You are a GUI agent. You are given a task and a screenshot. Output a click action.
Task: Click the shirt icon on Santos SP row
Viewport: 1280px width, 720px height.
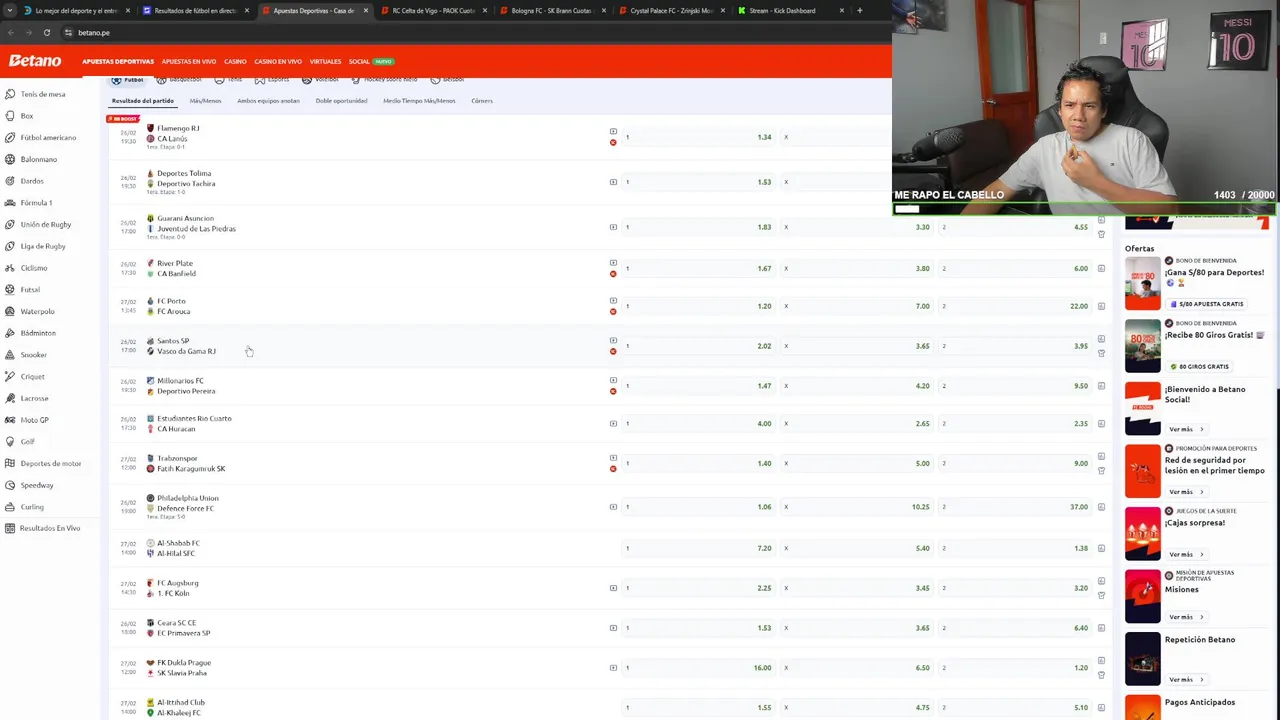point(1101,353)
